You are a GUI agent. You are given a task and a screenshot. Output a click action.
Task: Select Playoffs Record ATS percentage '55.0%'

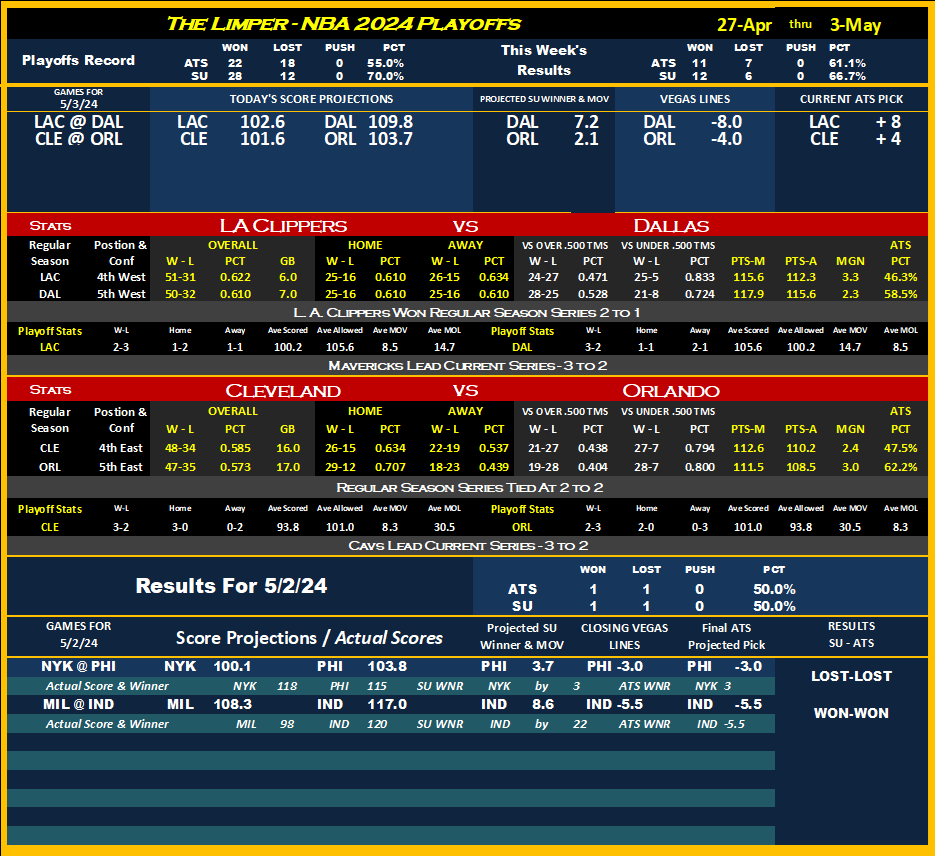[385, 63]
